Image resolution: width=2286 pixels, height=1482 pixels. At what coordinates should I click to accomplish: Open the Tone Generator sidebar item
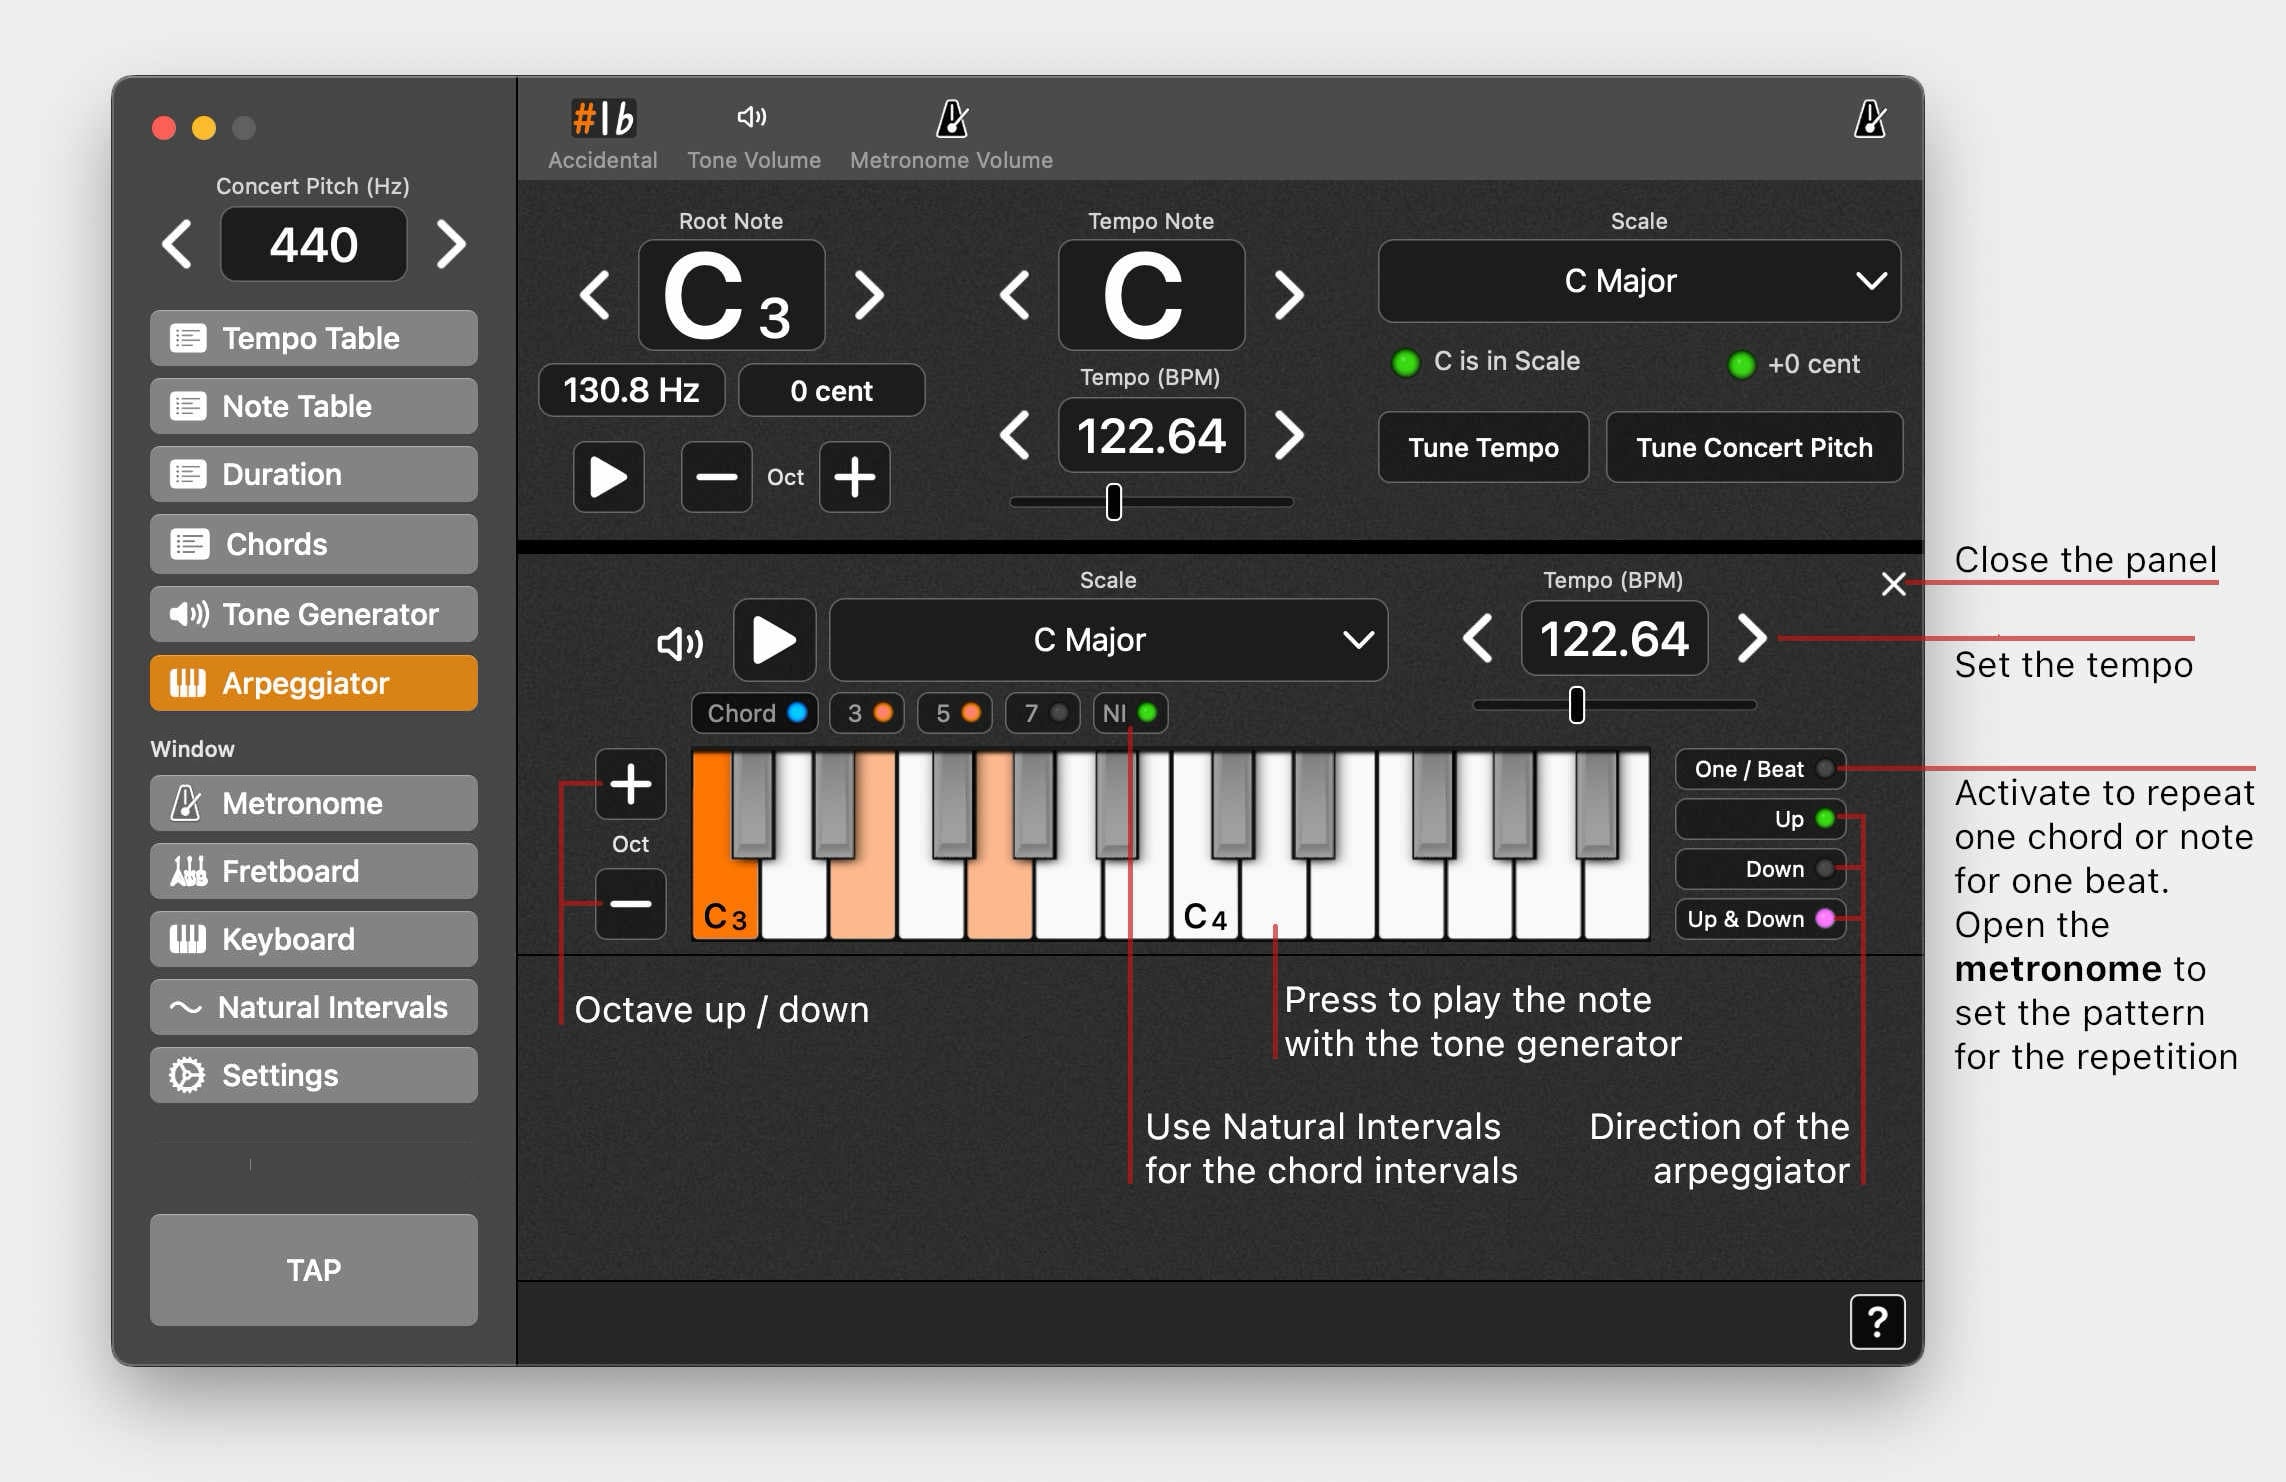click(313, 614)
